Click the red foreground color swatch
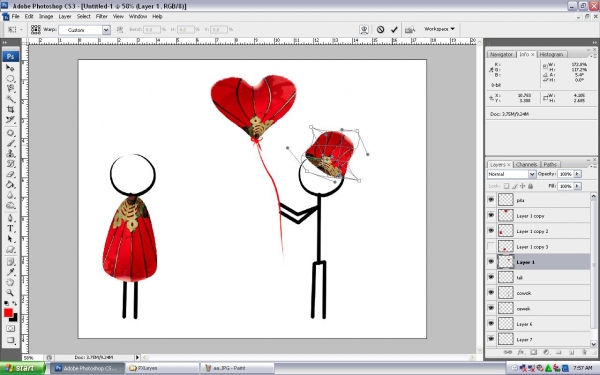 pos(8,312)
